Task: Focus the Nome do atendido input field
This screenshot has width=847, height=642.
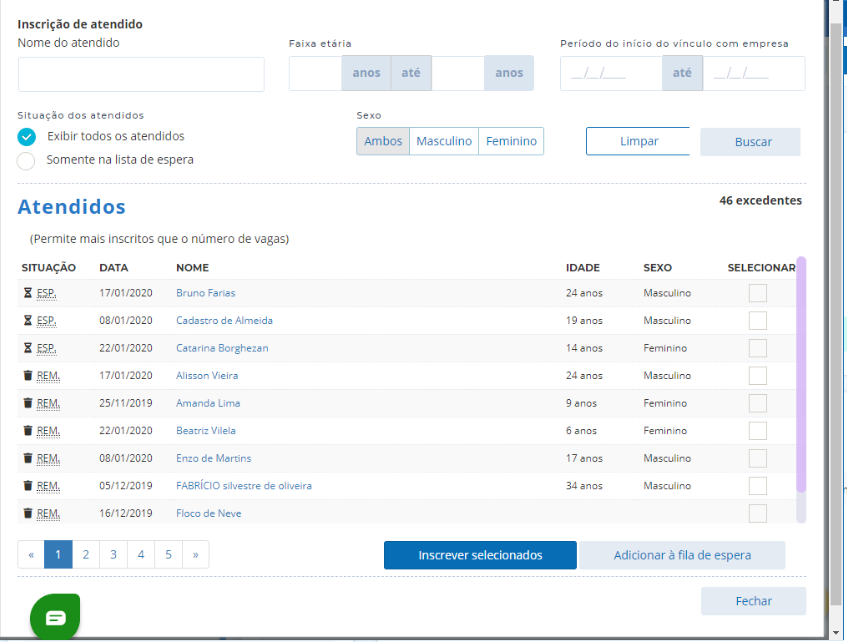Action: (x=141, y=74)
